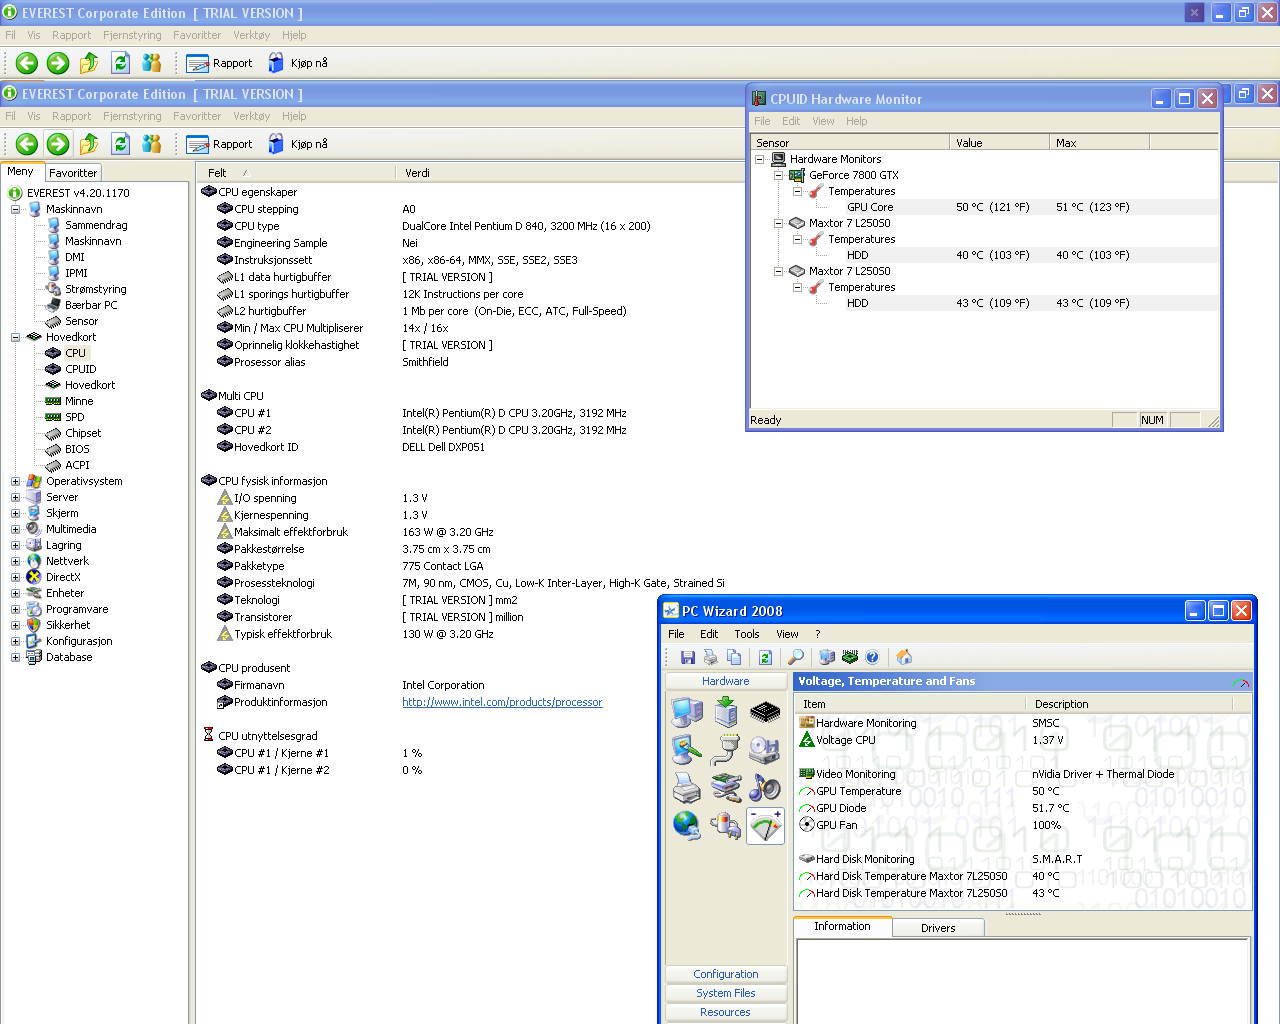Expand the Lagring tree node

tap(16, 545)
